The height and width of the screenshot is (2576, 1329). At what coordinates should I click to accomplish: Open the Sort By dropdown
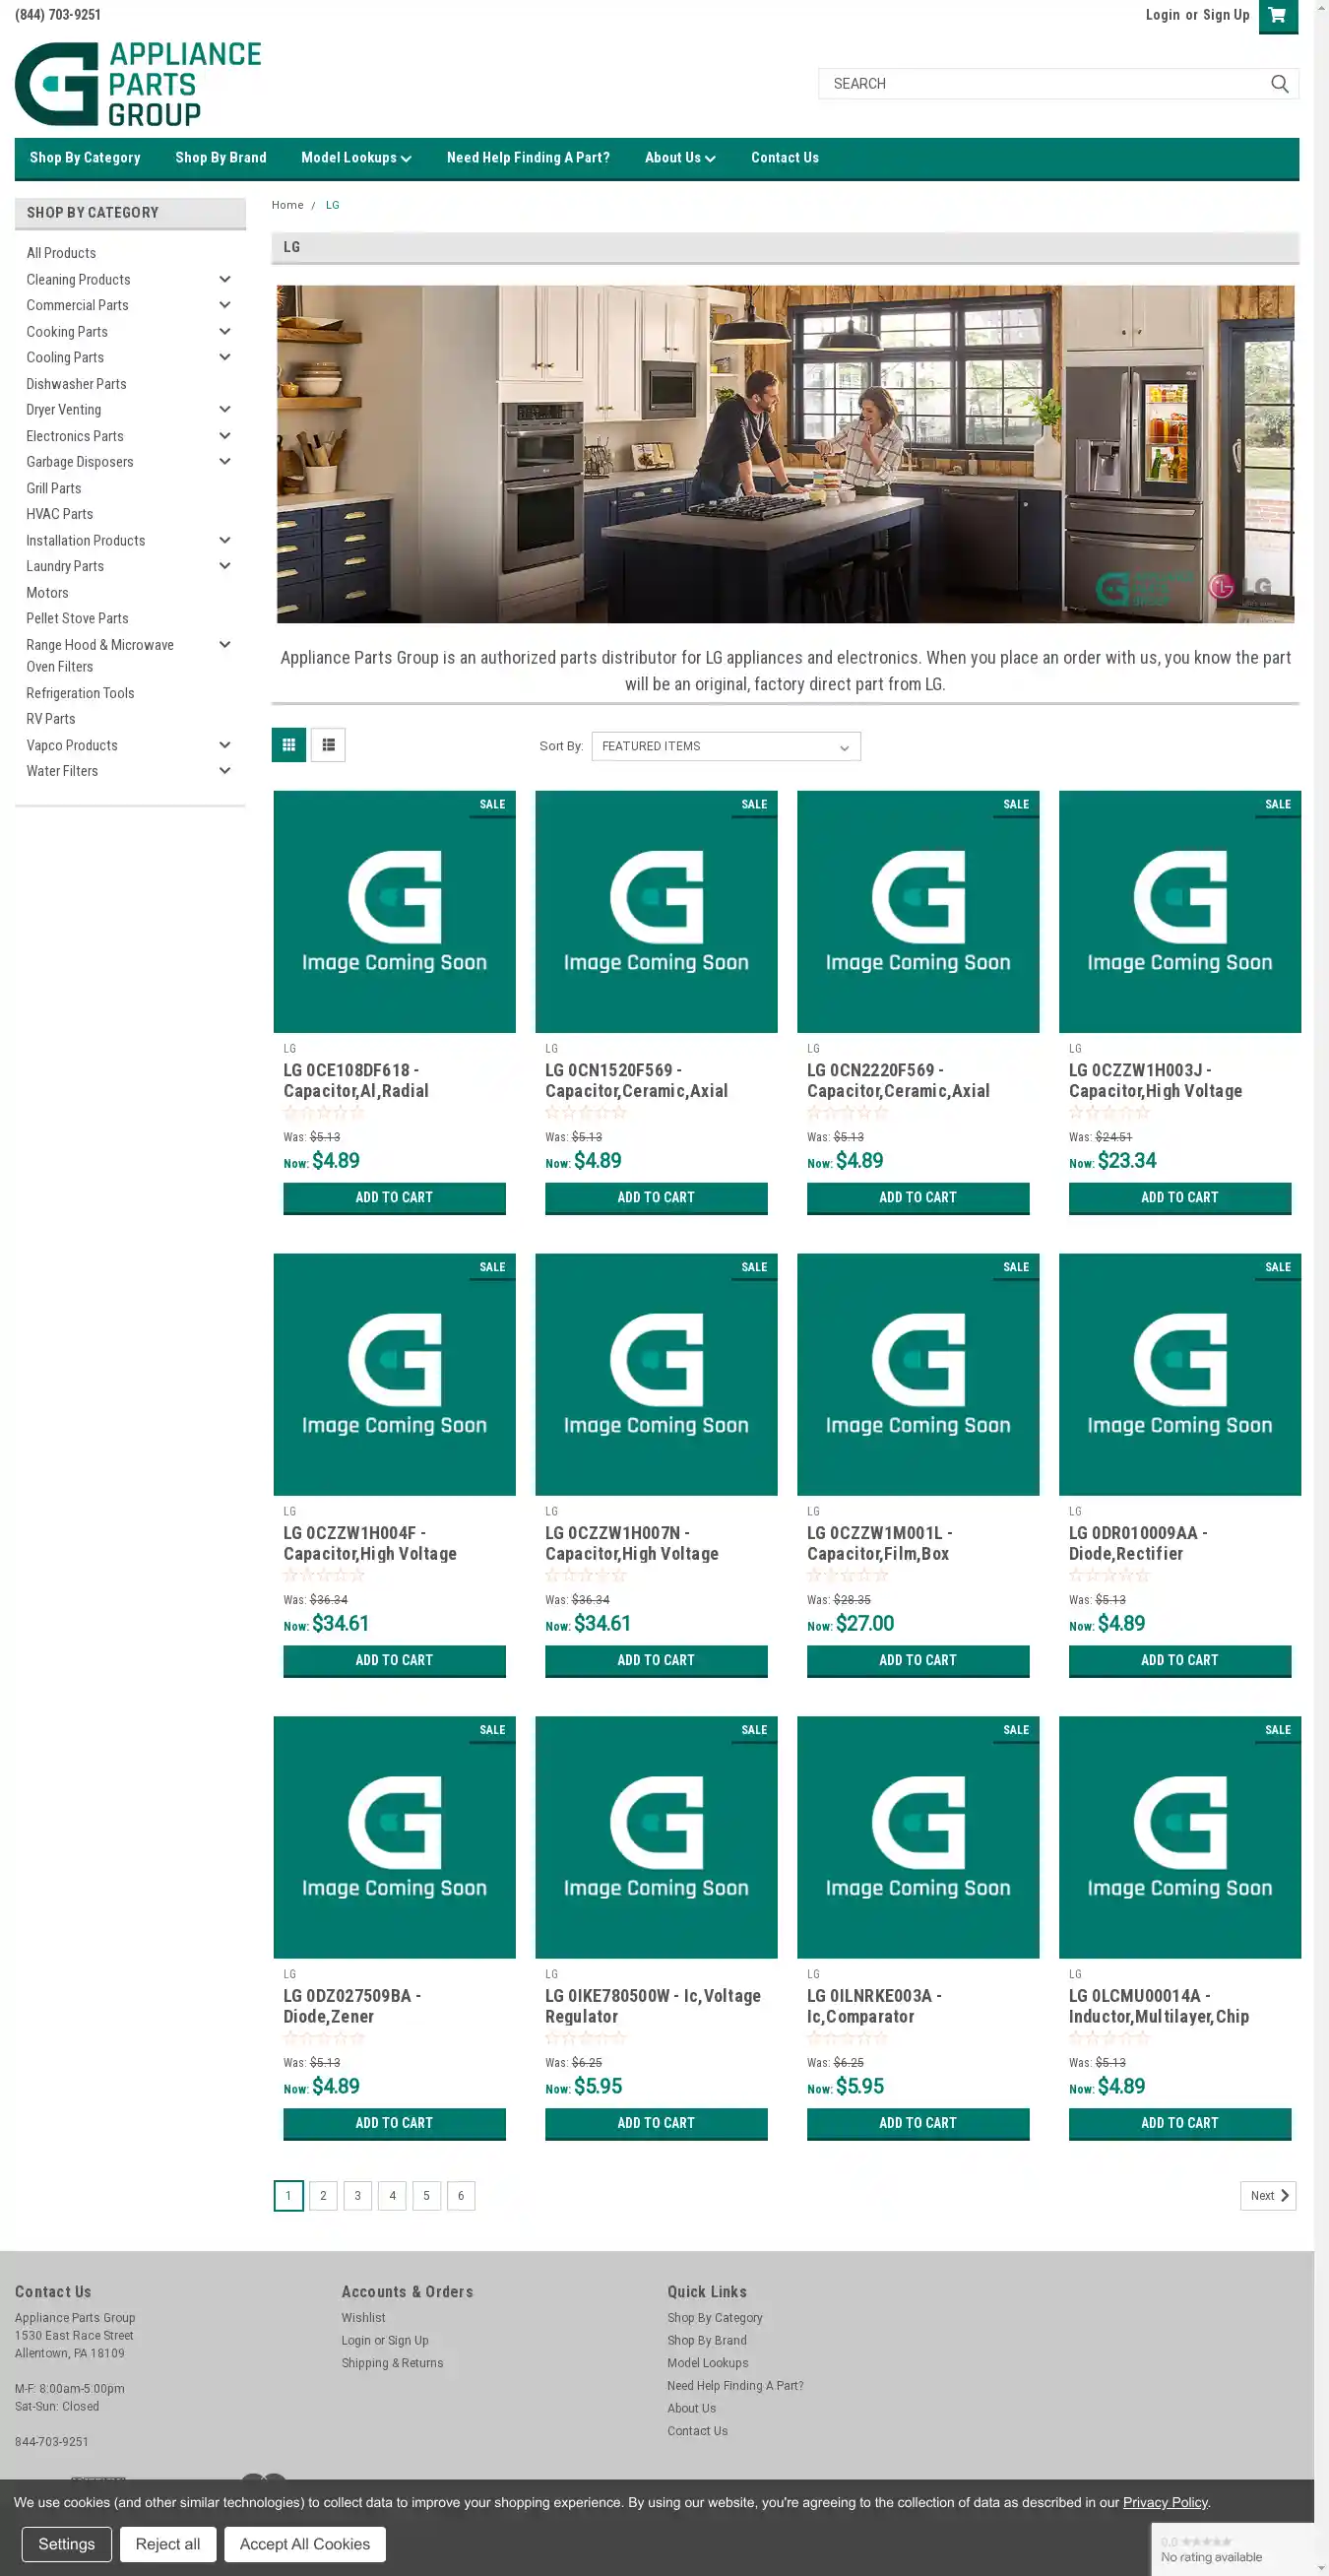pos(725,747)
